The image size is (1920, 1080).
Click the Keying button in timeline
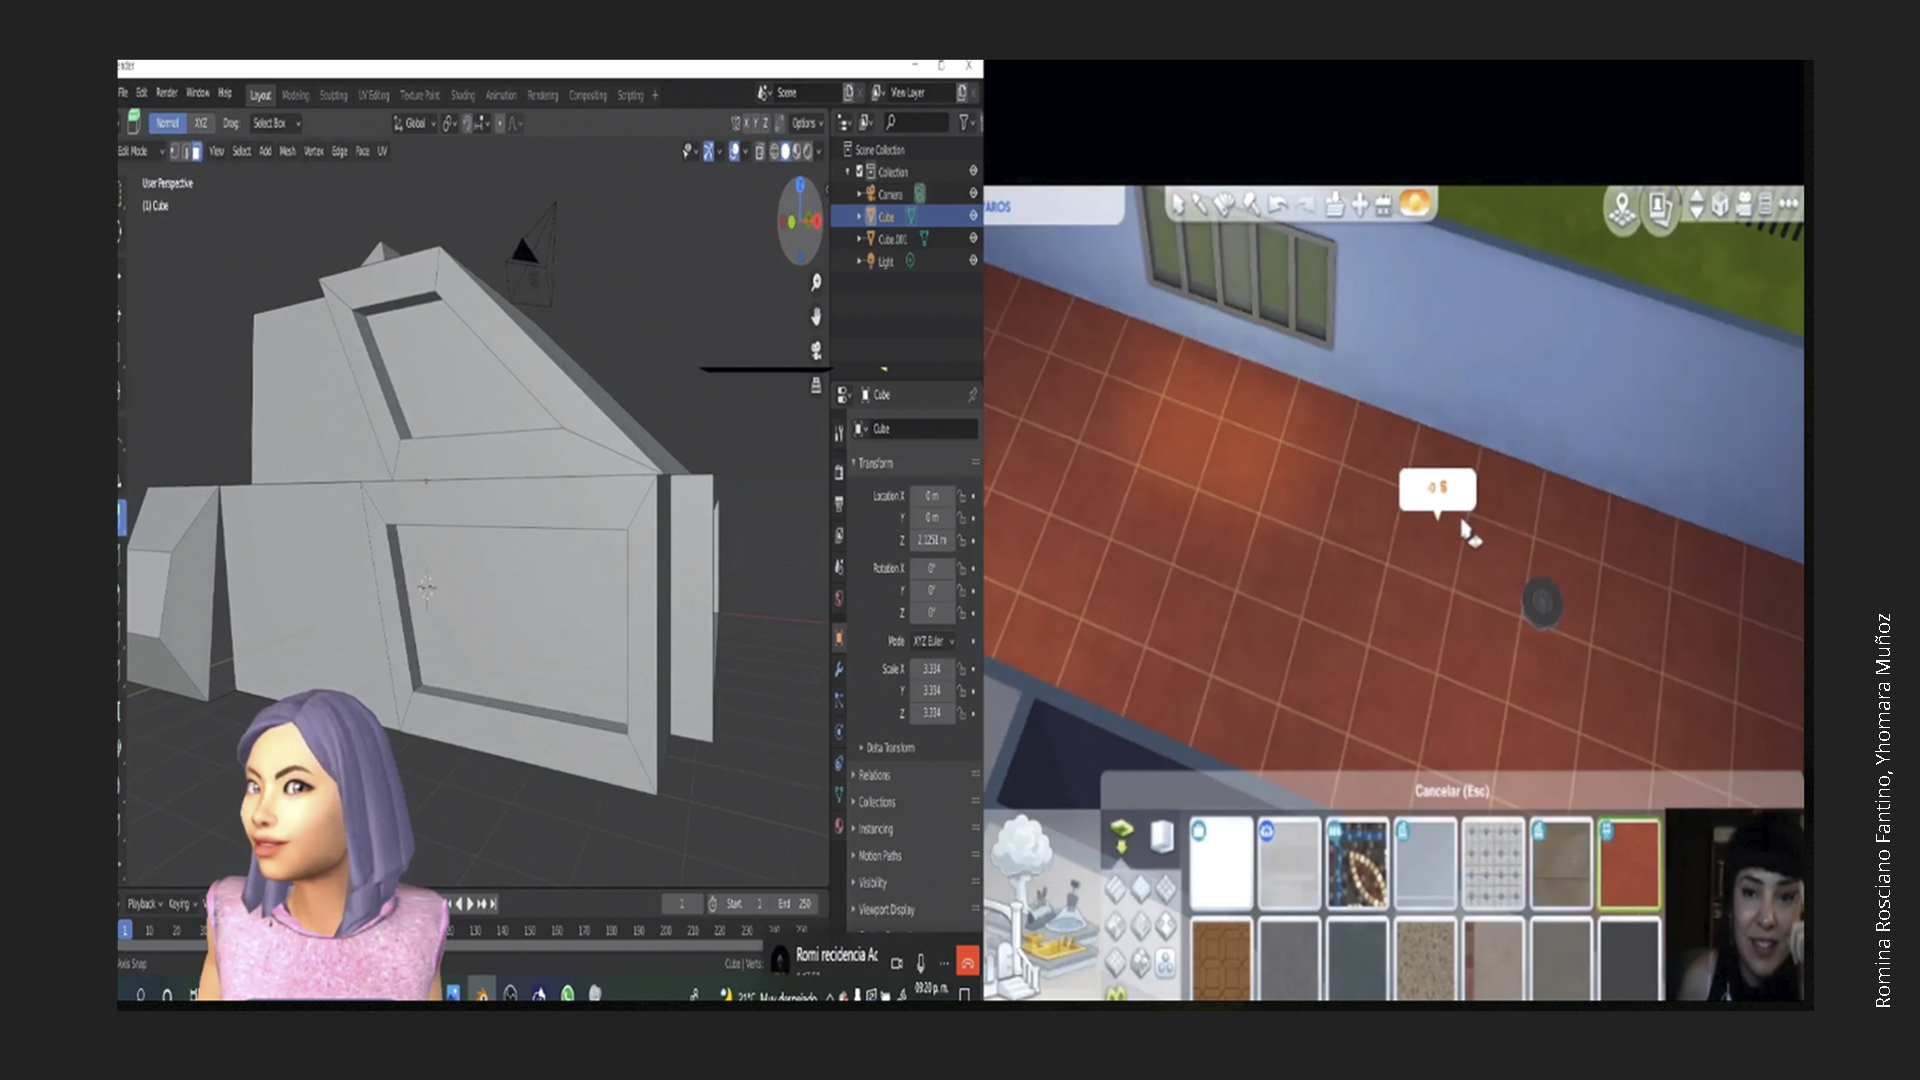point(181,904)
